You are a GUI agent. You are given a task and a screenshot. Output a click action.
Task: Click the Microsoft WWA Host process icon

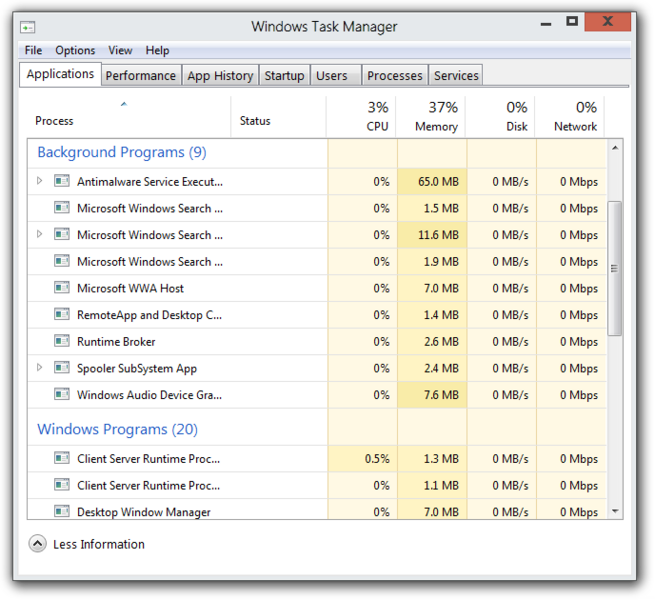[x=62, y=288]
